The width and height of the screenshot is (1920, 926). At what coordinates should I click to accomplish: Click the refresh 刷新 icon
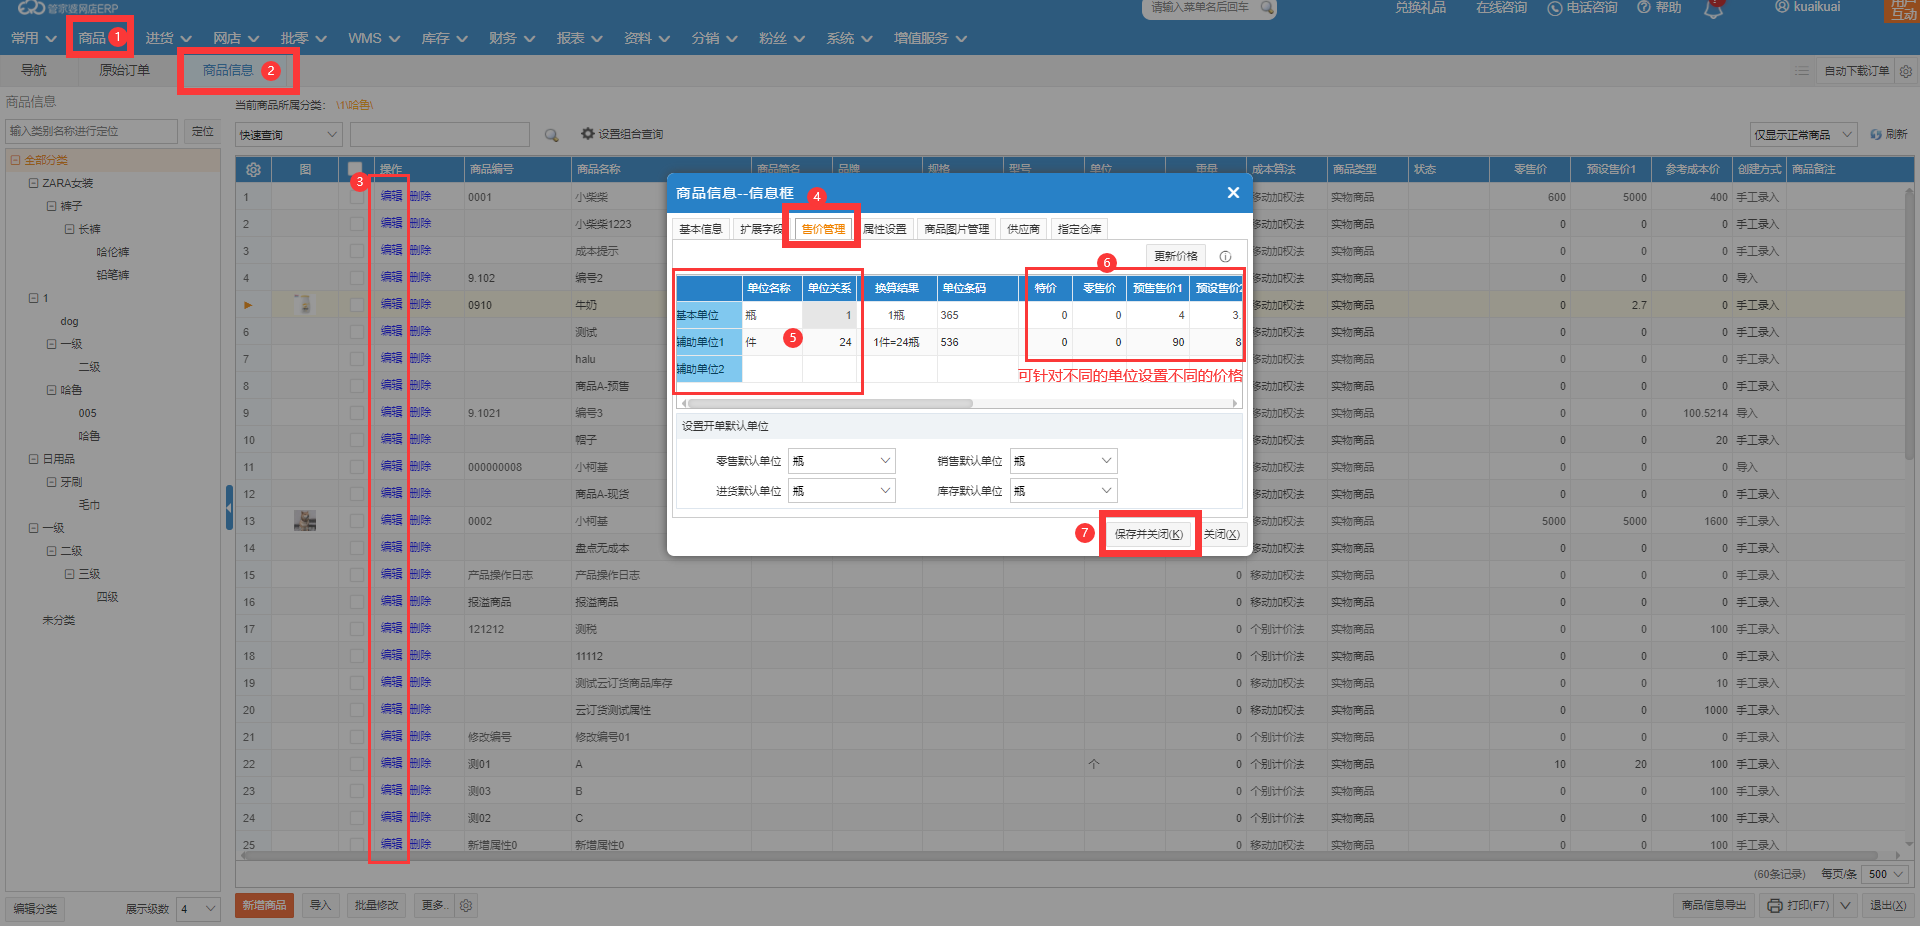point(1876,134)
